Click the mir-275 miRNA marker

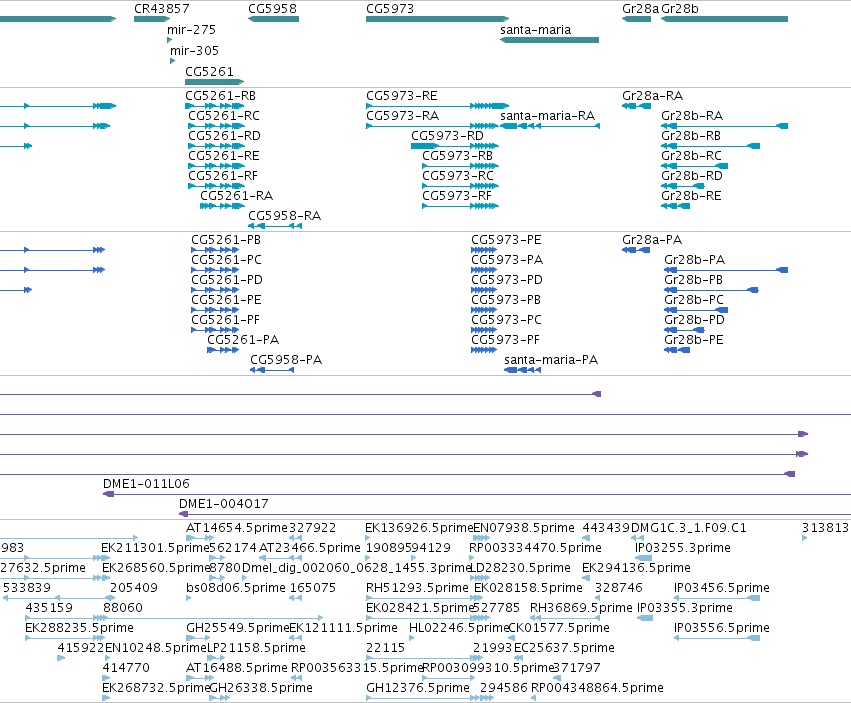(x=169, y=40)
